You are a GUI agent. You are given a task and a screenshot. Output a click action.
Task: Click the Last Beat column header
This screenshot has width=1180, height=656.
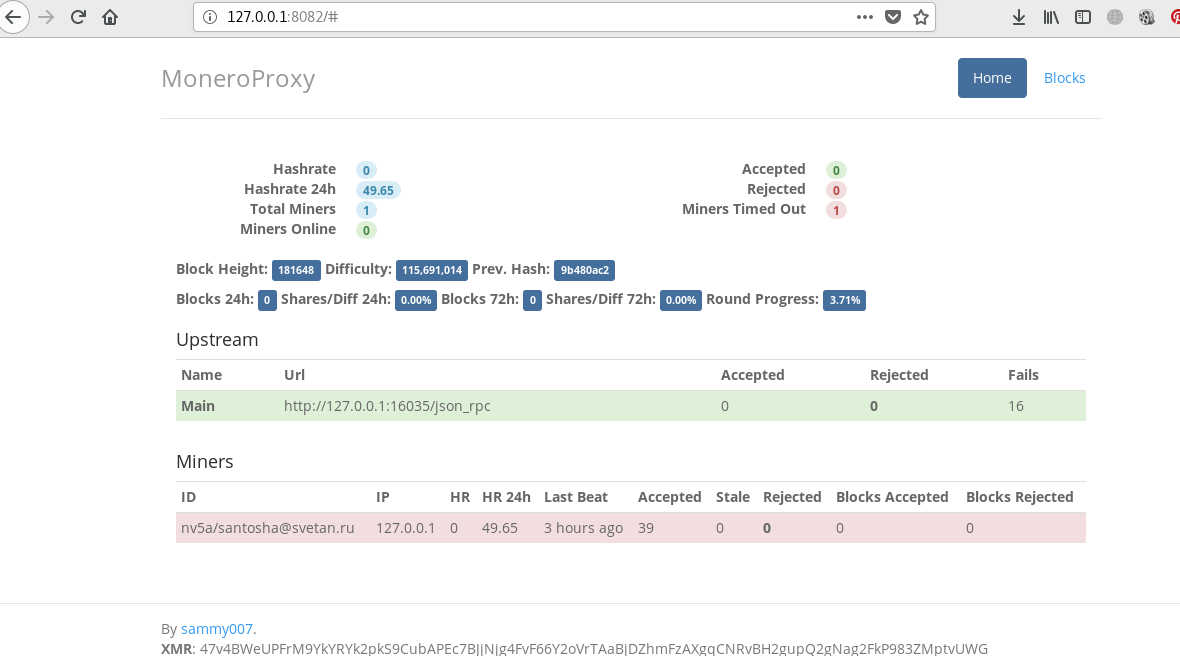(576, 497)
